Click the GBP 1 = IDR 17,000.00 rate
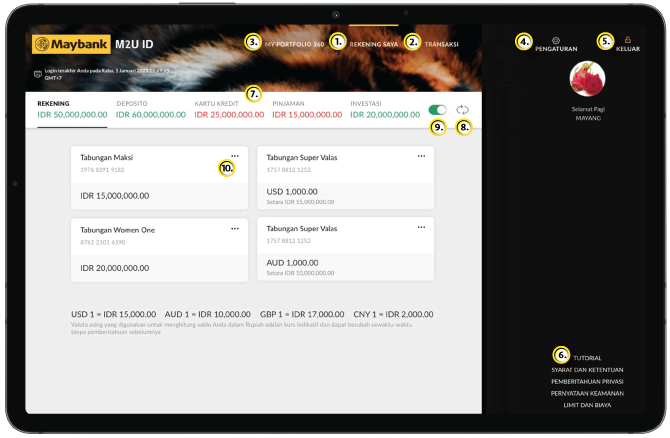670x438 pixels. (302, 314)
